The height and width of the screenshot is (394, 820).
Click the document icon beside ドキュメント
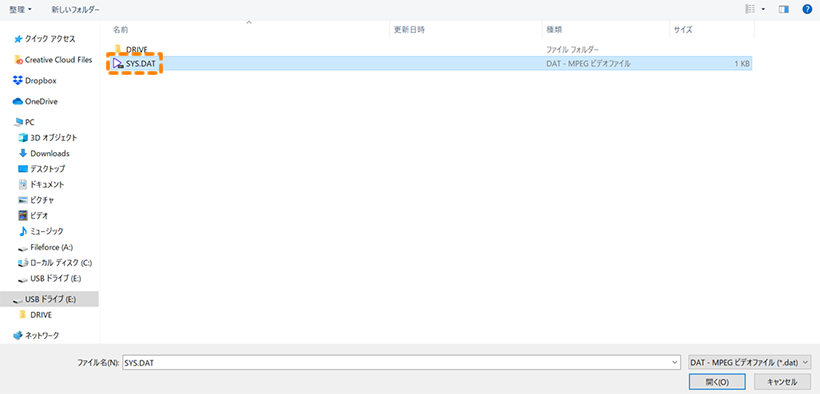22,184
